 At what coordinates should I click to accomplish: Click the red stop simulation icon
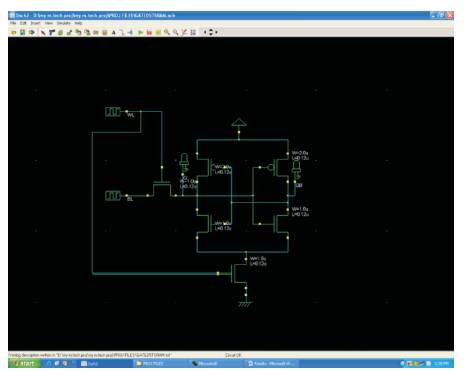click(149, 32)
